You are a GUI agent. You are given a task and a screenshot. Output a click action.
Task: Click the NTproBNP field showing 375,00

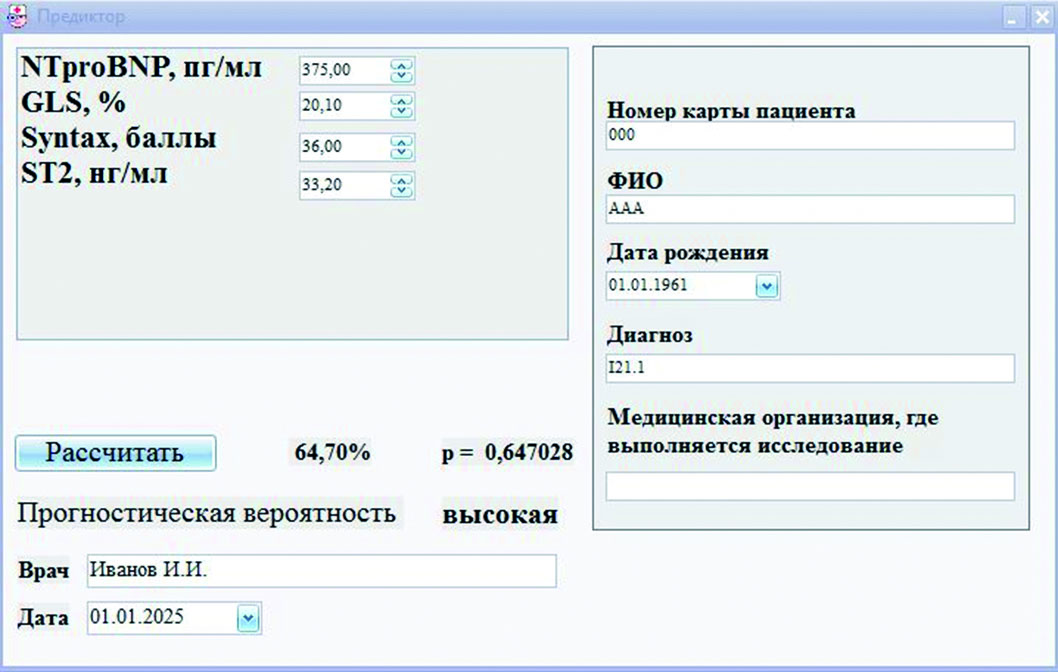(x=343, y=71)
